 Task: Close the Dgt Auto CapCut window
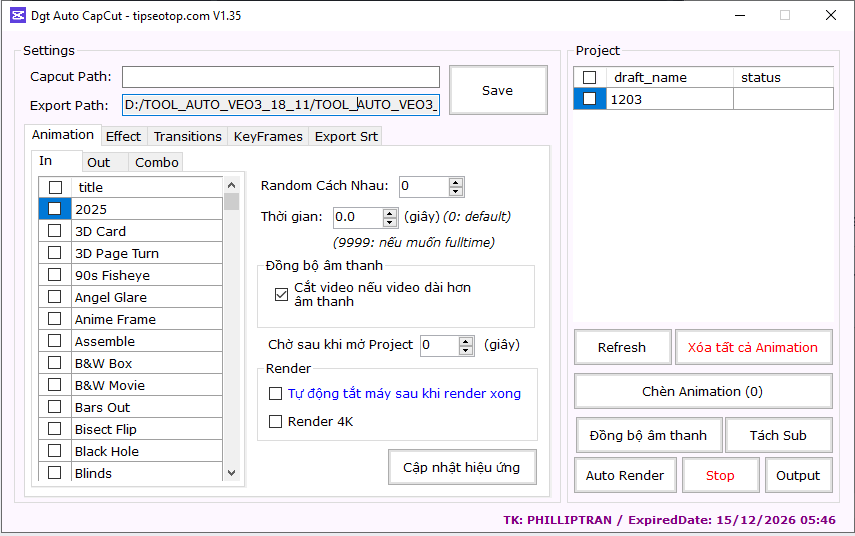pos(830,15)
